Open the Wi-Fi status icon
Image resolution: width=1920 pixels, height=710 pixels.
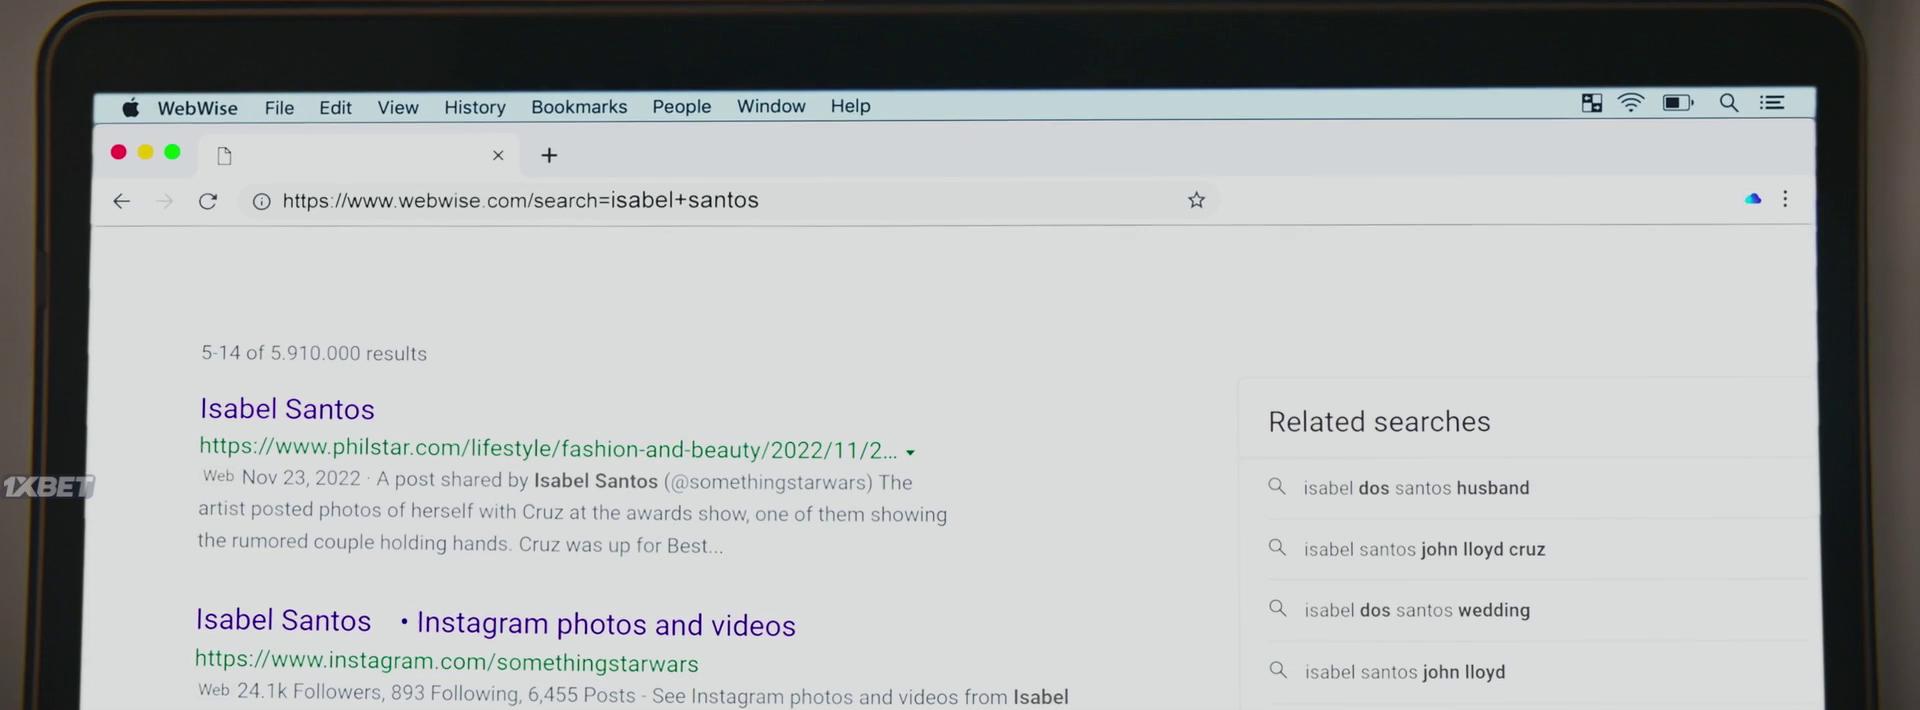pos(1631,103)
